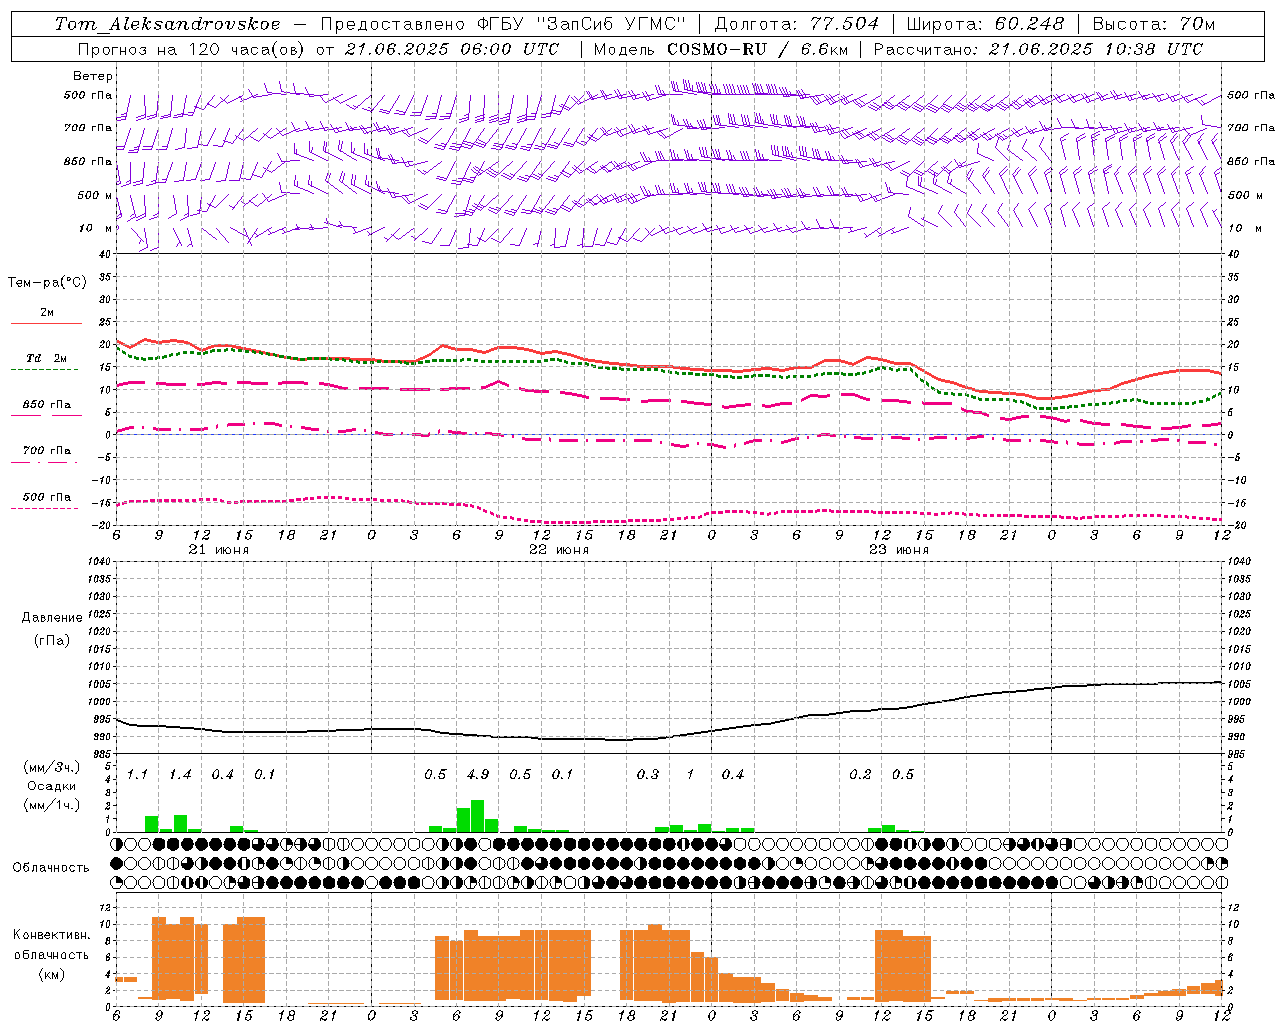Click the tallest green precipitation bar under 4.9

click(x=477, y=816)
